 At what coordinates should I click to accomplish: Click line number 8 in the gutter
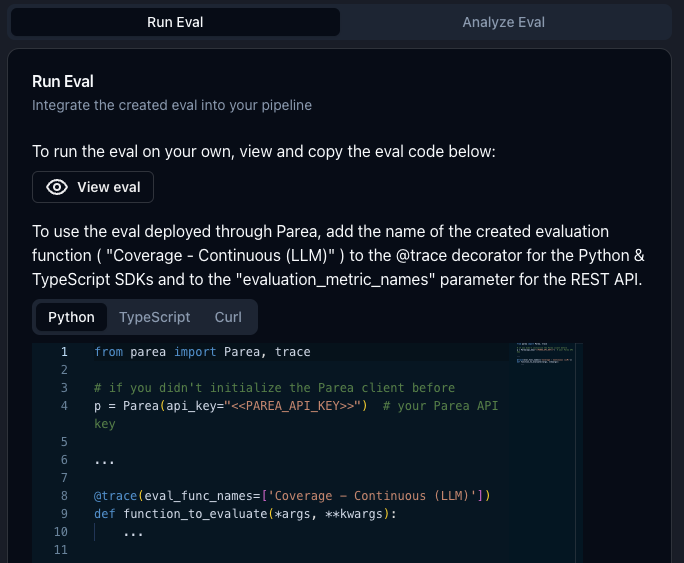[x=64, y=496]
